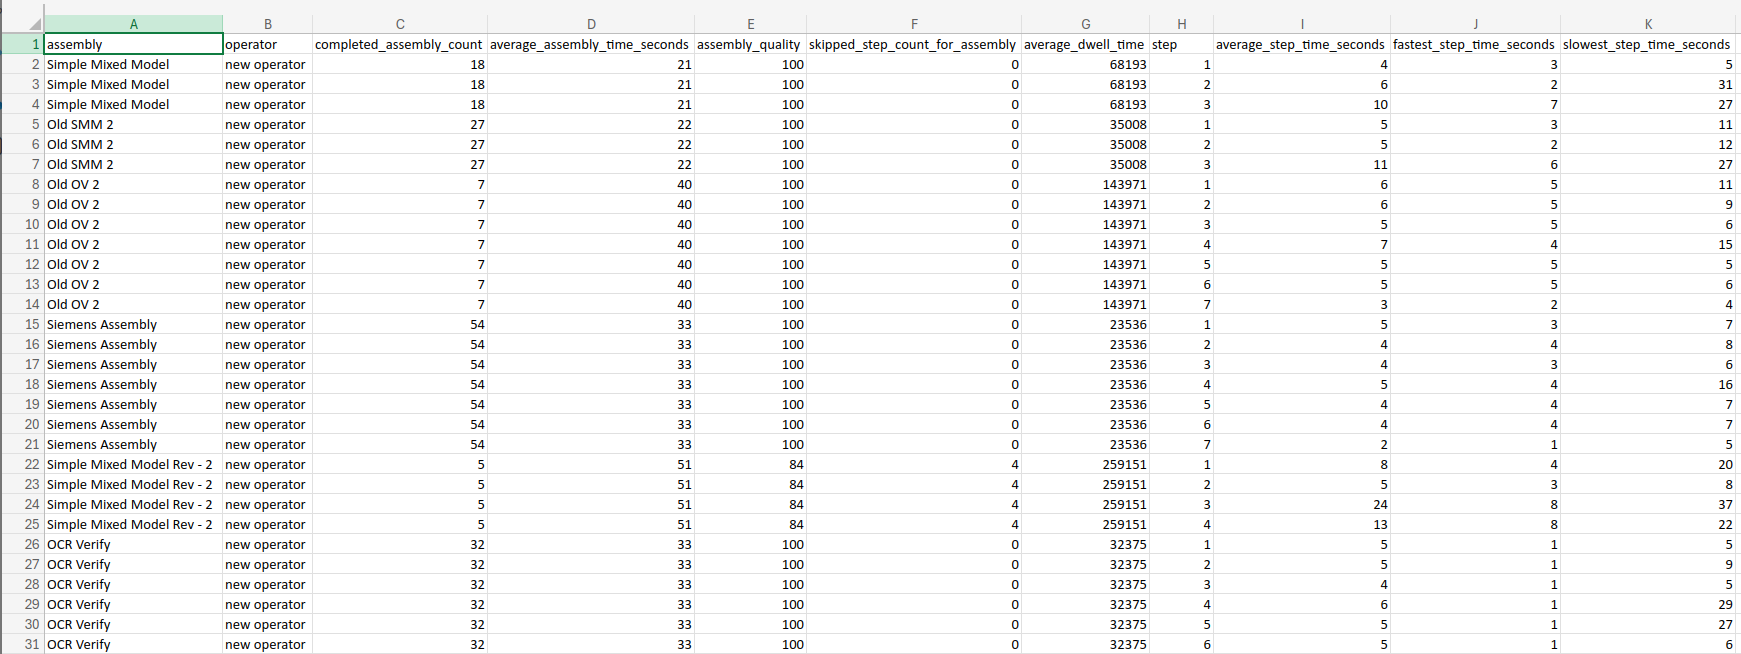
Task: Click 'Siemens Assembly' in row 15
Action: click(x=102, y=324)
